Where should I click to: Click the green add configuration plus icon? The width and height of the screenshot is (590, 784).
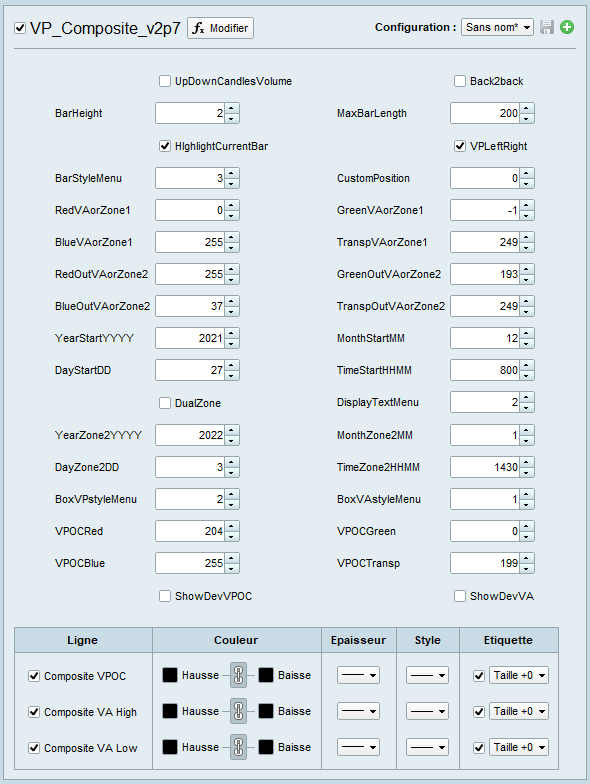point(567,27)
